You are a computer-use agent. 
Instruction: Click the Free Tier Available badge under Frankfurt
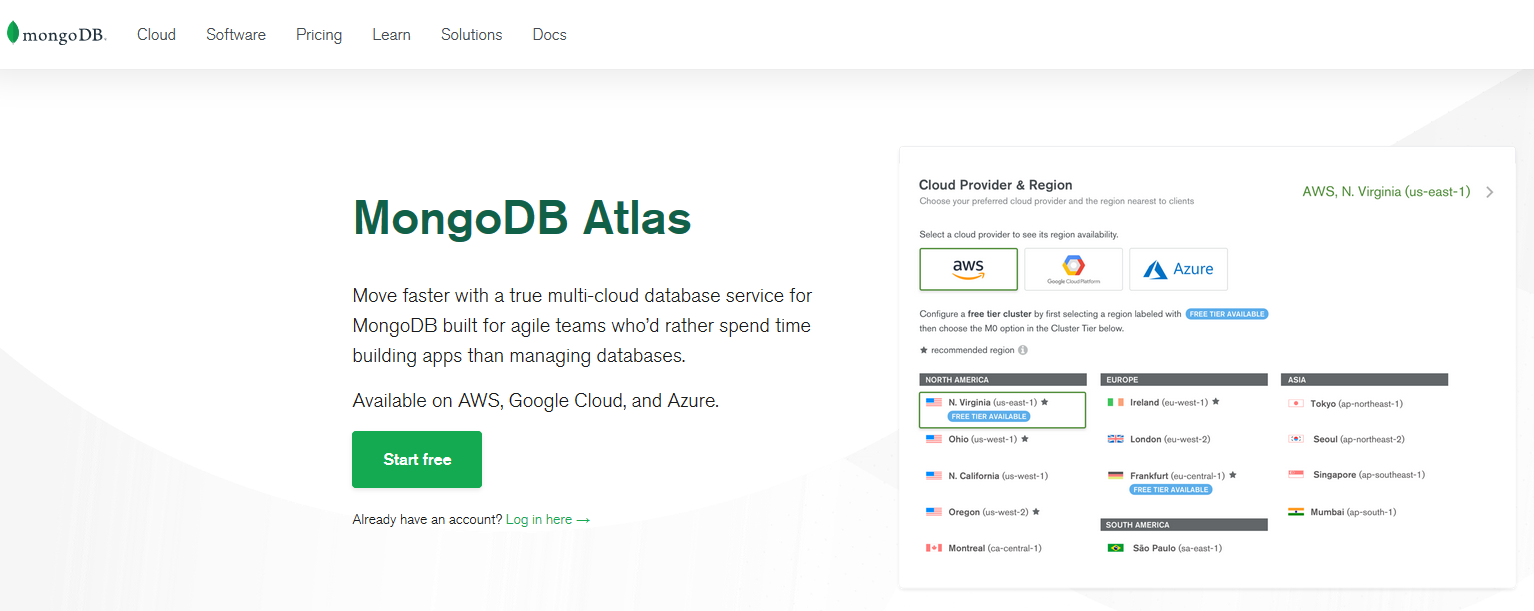pos(1170,490)
